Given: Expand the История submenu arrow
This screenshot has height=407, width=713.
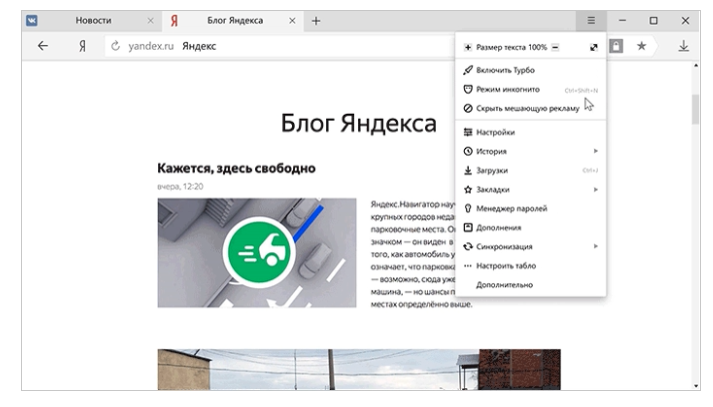Looking at the screenshot, I should [x=595, y=151].
